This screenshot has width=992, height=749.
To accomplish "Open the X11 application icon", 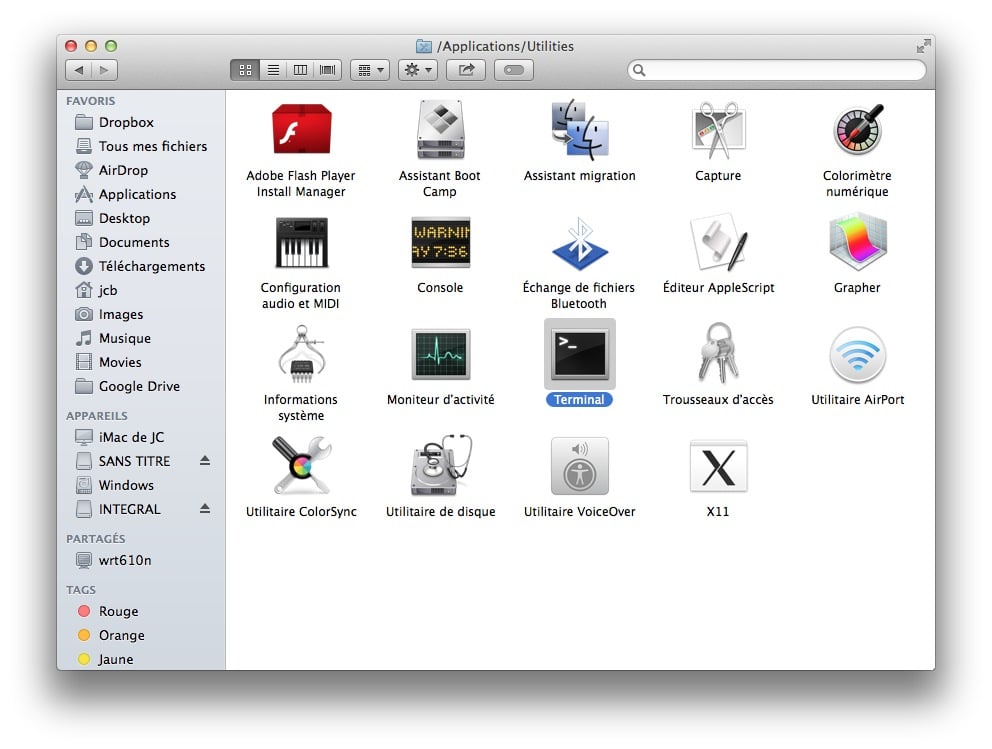I will pyautogui.click(x=718, y=467).
